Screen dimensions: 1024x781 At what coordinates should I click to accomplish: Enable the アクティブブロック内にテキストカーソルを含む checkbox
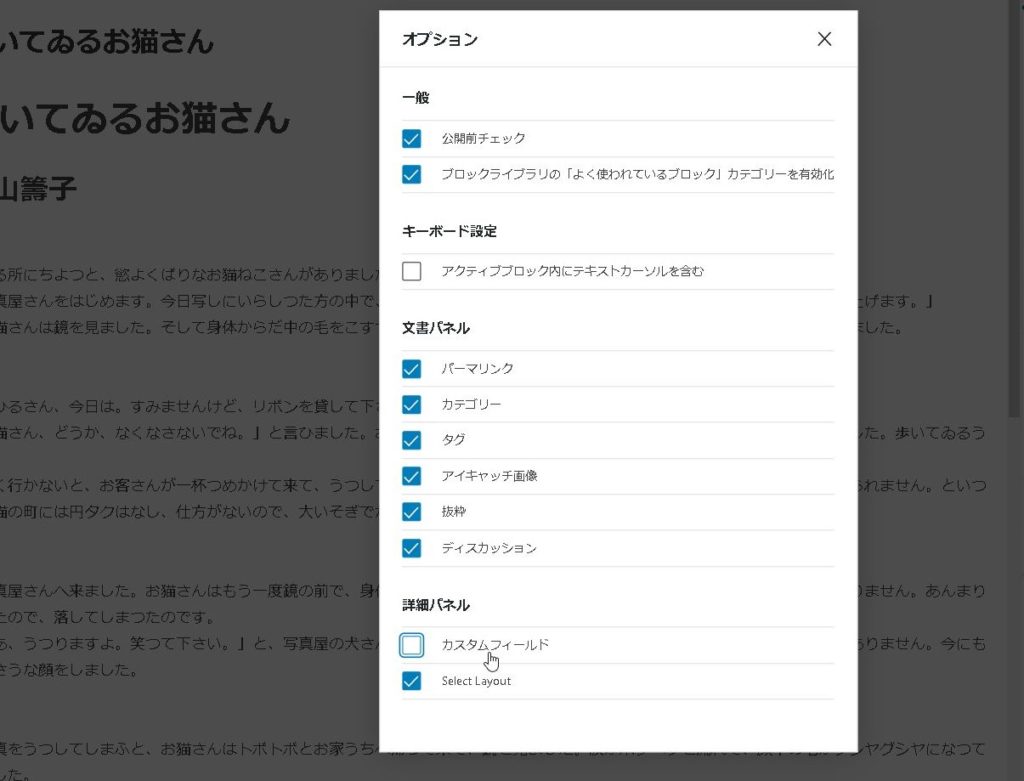point(411,271)
